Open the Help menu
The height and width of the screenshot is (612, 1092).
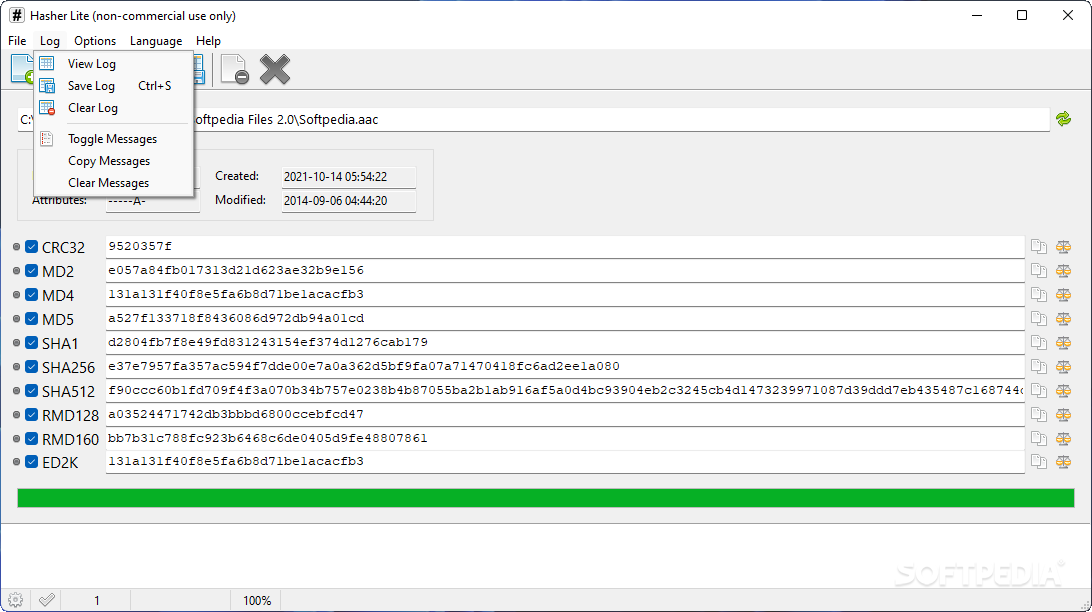(x=208, y=40)
